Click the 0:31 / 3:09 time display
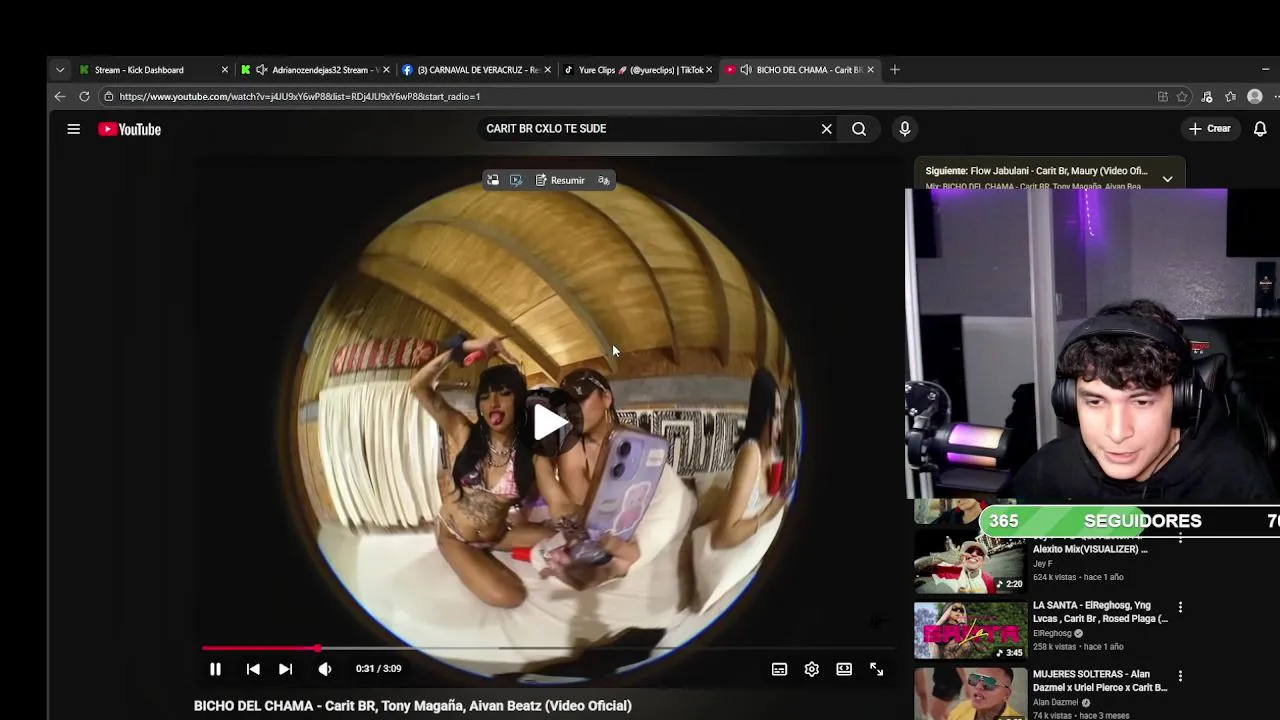Image resolution: width=1280 pixels, height=720 pixels. click(x=378, y=669)
